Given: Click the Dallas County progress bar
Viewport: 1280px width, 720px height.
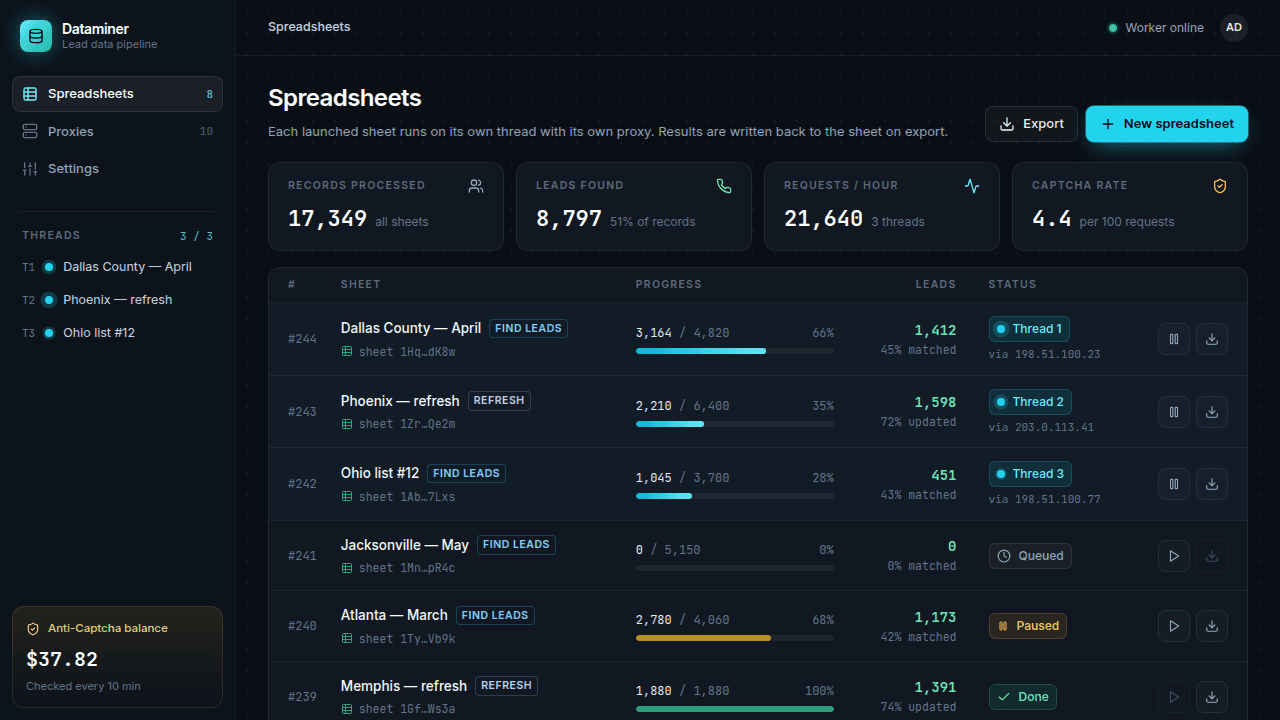Looking at the screenshot, I should (x=735, y=351).
